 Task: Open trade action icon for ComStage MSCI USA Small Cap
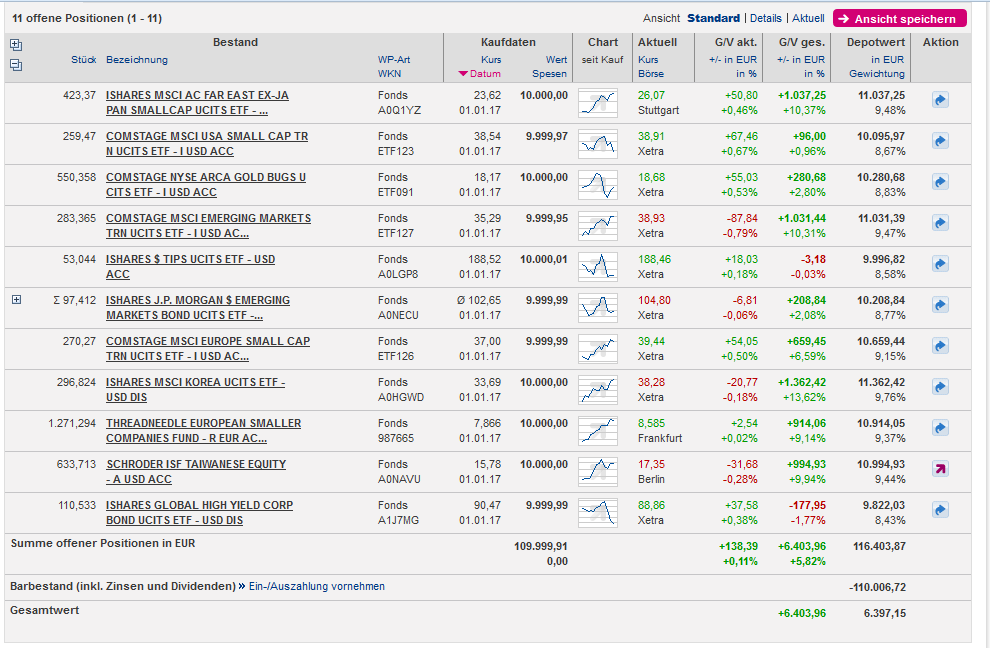(940, 141)
